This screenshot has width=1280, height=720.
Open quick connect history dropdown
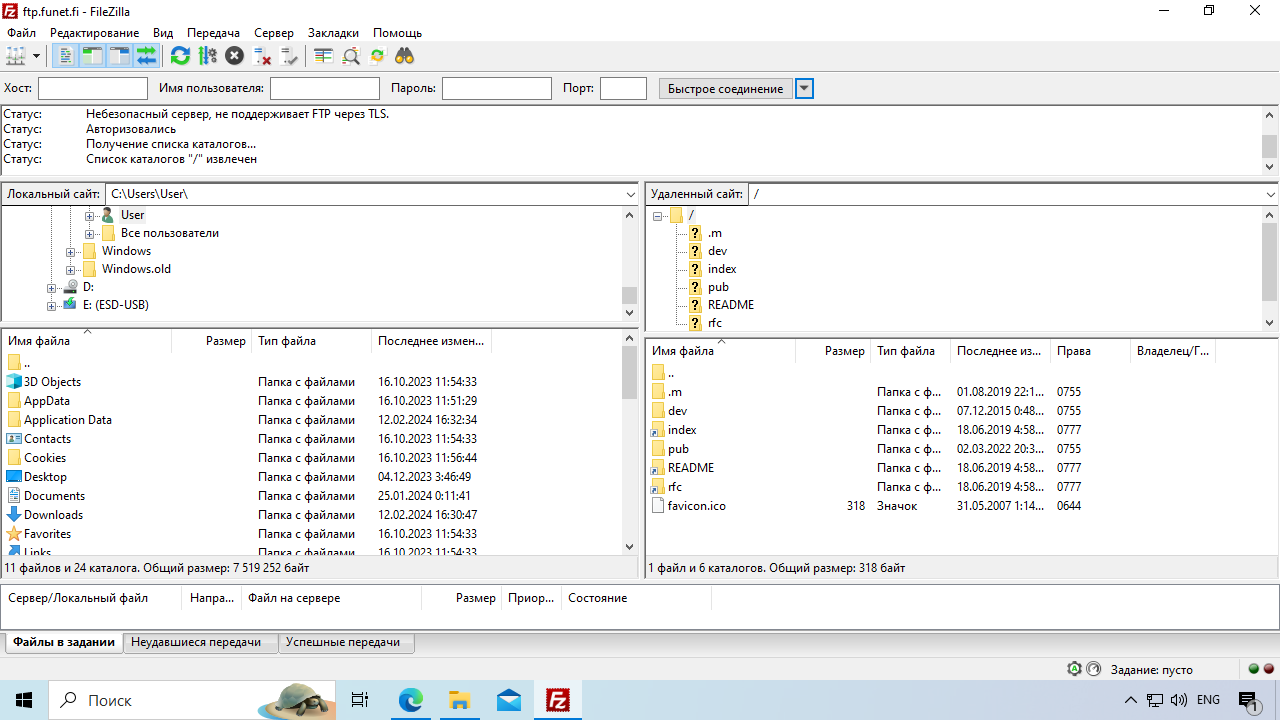click(x=805, y=88)
